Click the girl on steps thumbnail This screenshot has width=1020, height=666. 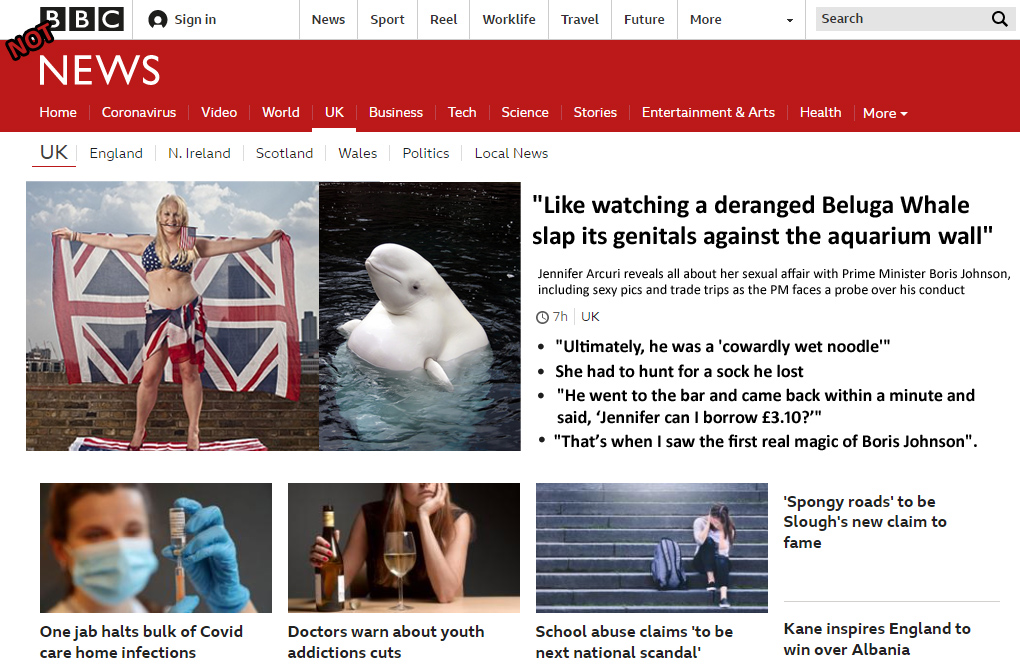(652, 548)
